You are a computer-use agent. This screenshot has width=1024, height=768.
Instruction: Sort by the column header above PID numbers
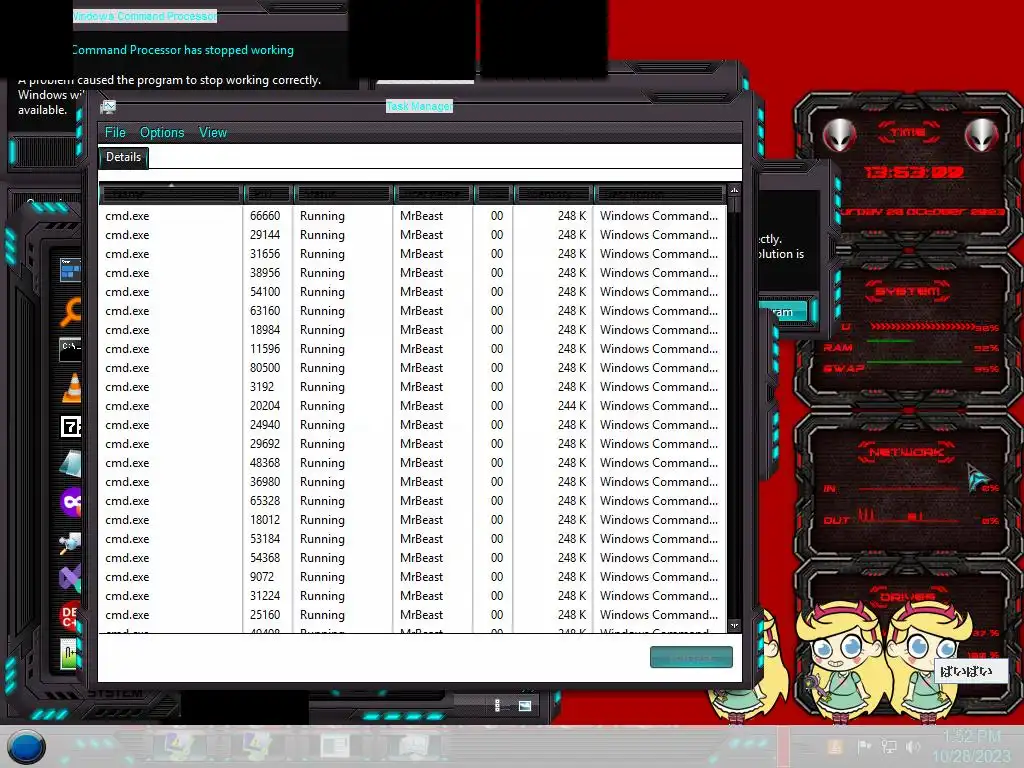pos(266,194)
